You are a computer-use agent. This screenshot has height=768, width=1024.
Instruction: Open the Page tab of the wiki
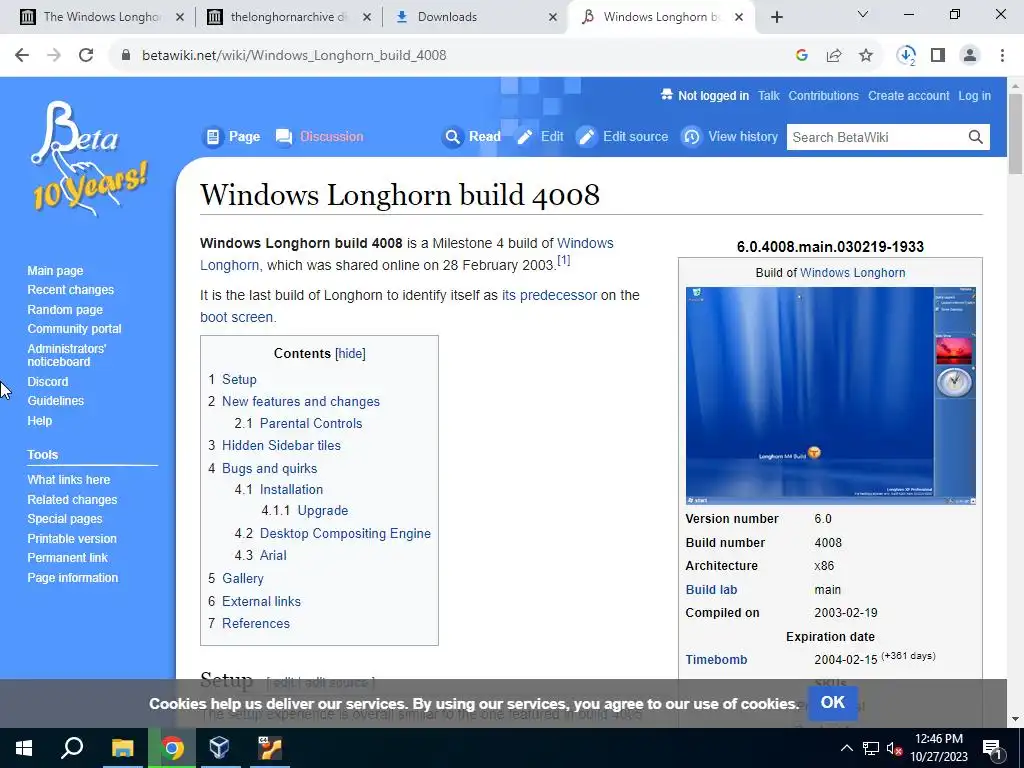click(231, 136)
